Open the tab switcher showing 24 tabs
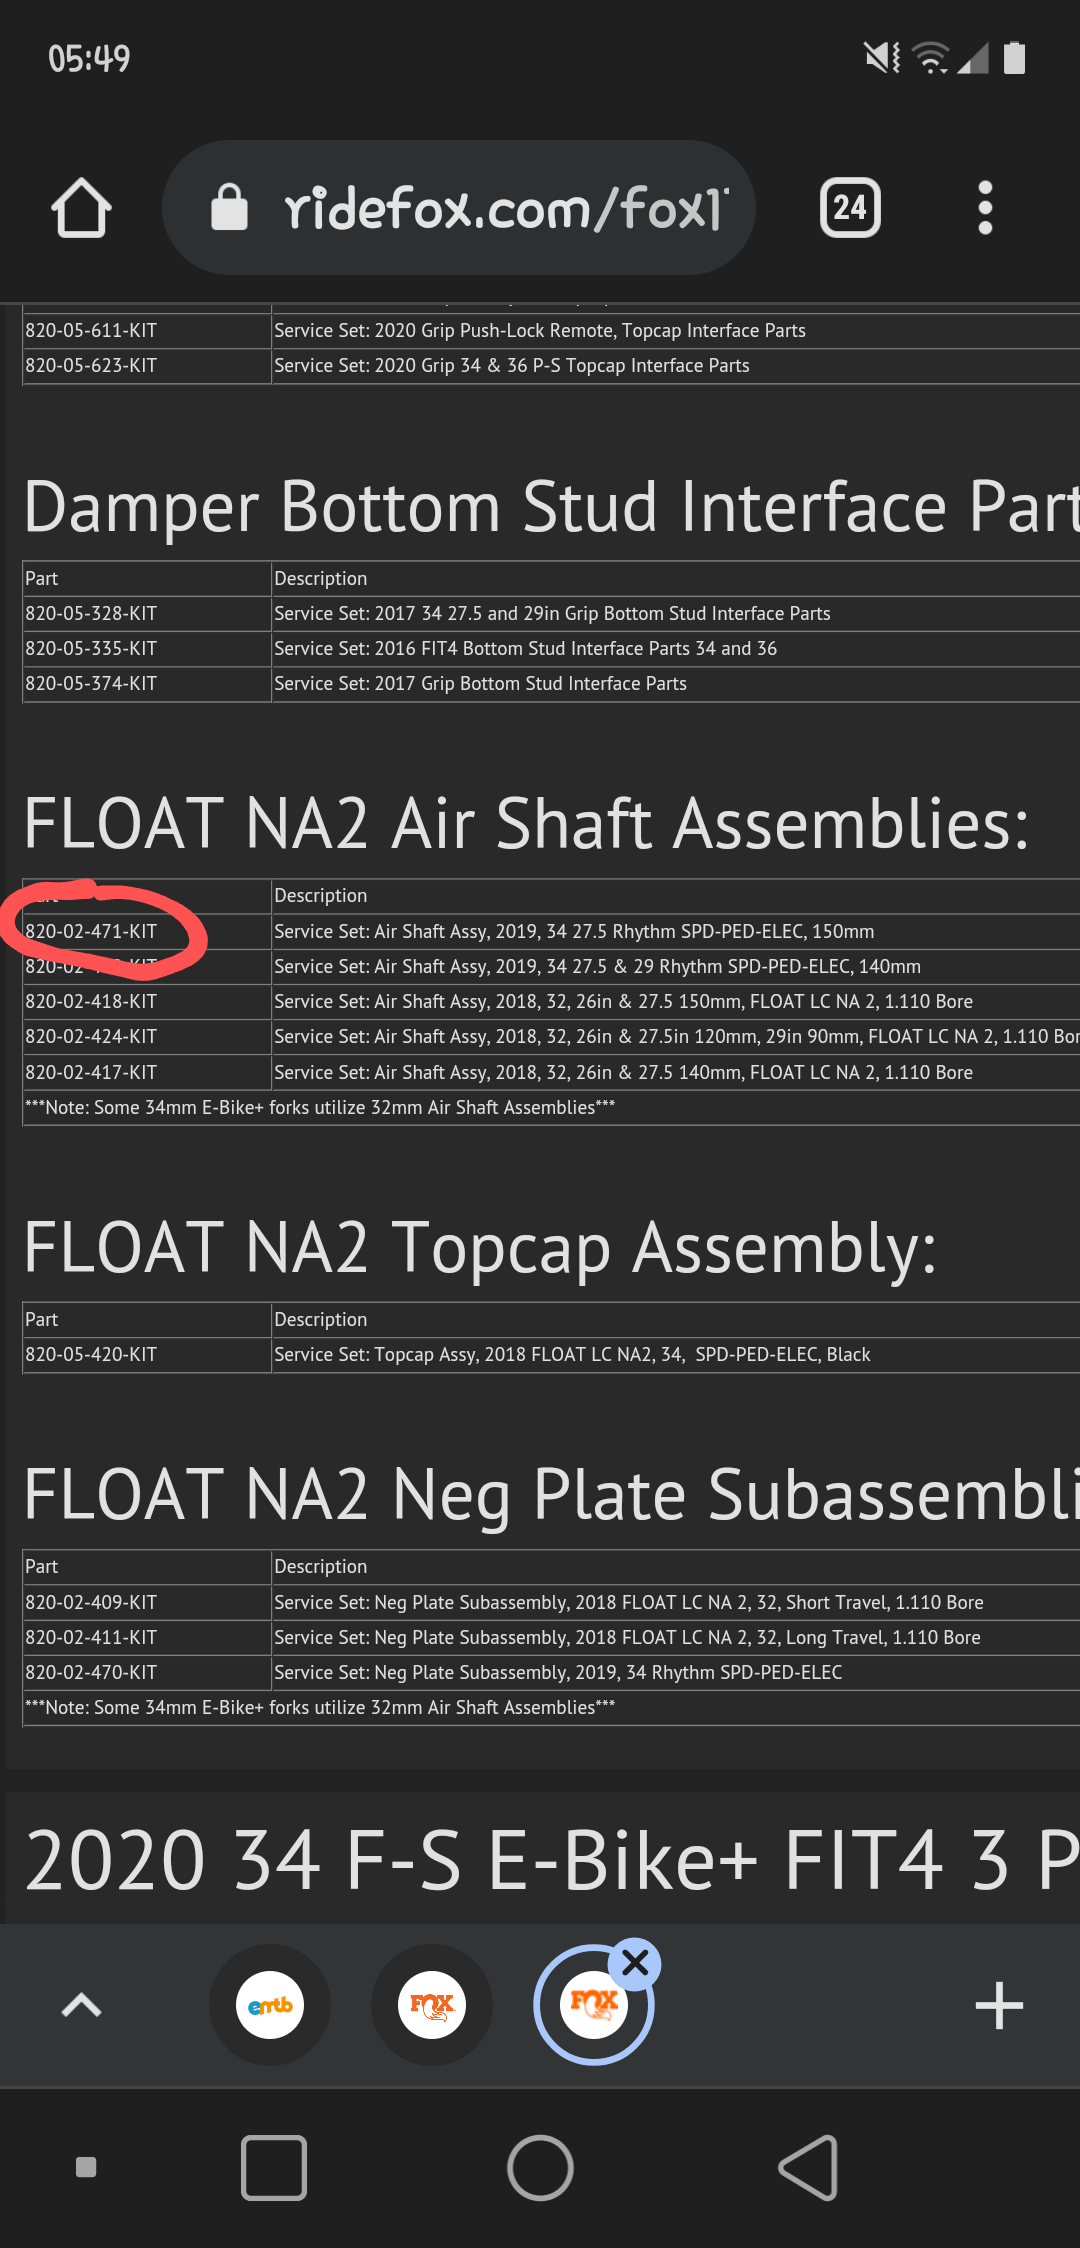This screenshot has height=2248, width=1080. pyautogui.click(x=850, y=208)
